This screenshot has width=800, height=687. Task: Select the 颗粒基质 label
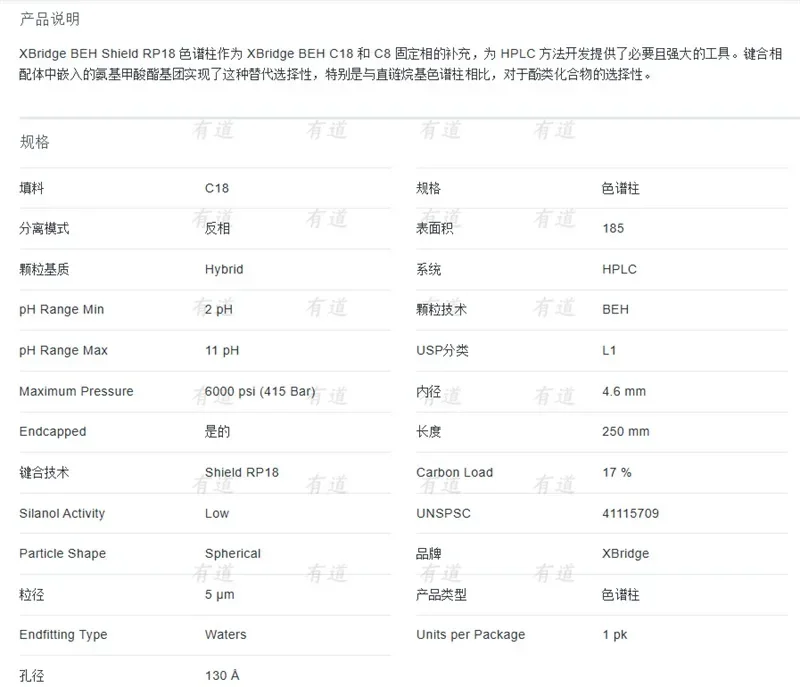[x=44, y=269]
